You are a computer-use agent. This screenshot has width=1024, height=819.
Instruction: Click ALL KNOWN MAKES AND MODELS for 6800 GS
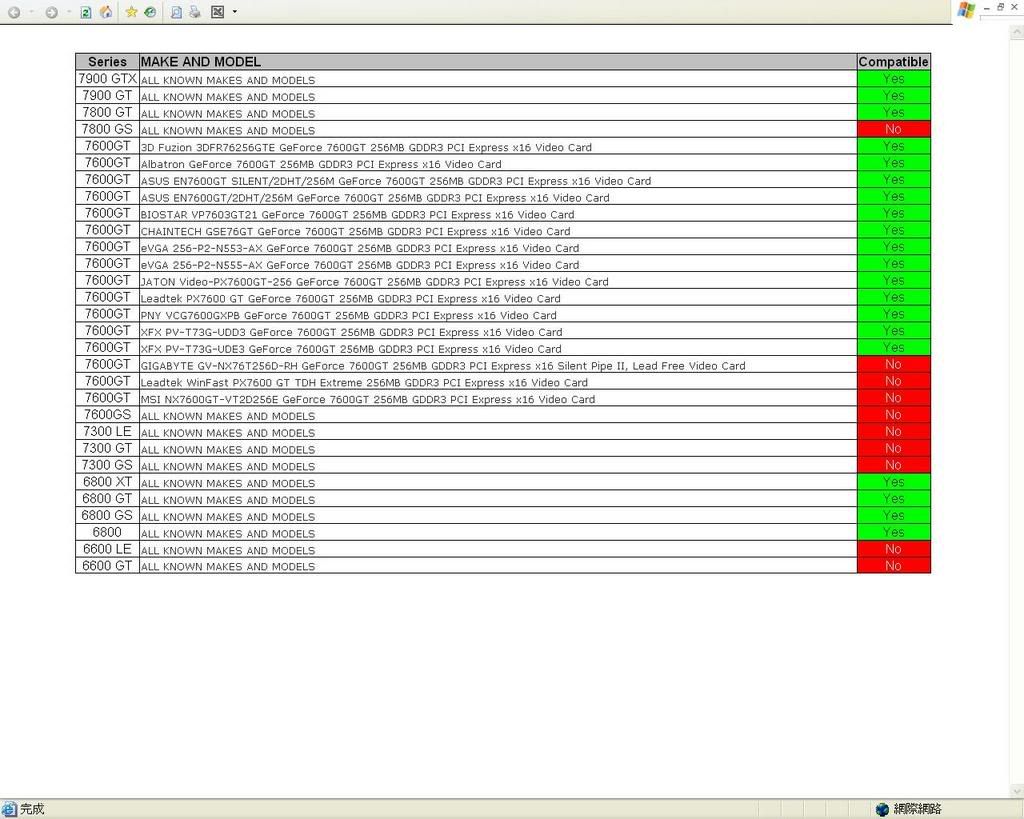228,517
